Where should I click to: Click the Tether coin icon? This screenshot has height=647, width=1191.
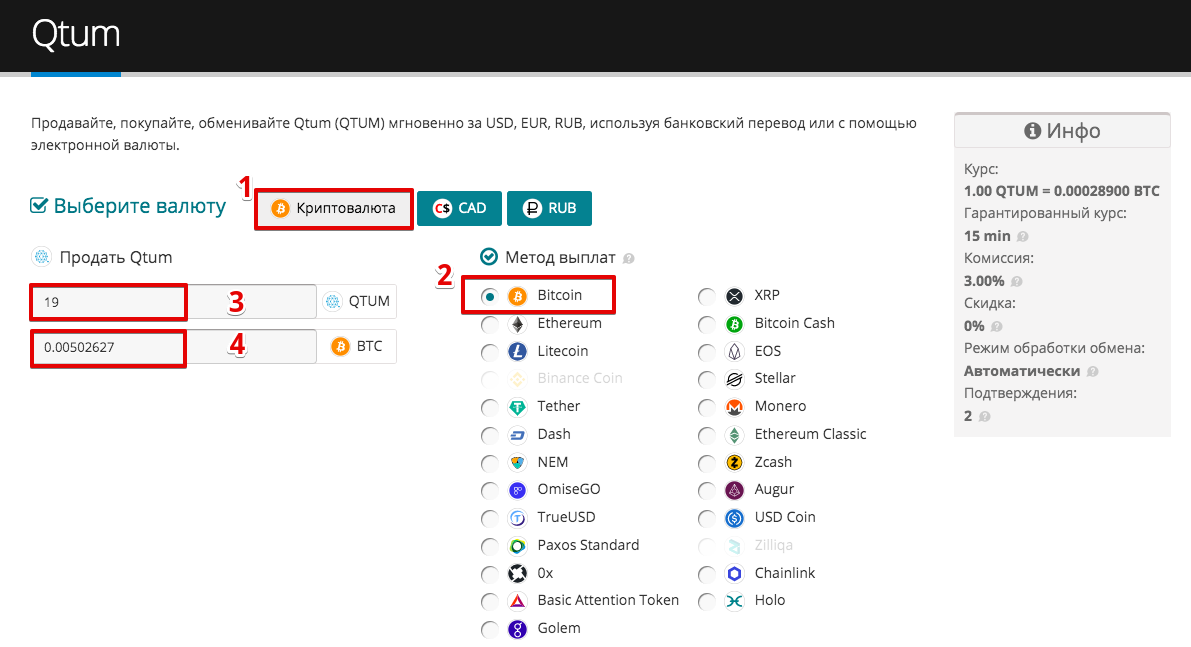point(517,407)
